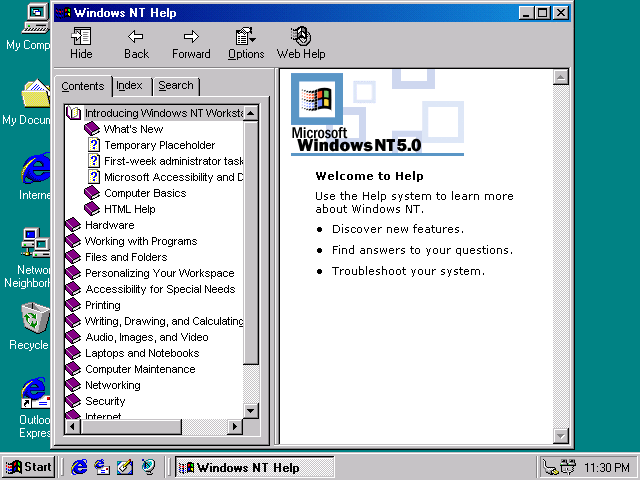
Task: Select 'Files and Folders' text
Action: (x=126, y=257)
